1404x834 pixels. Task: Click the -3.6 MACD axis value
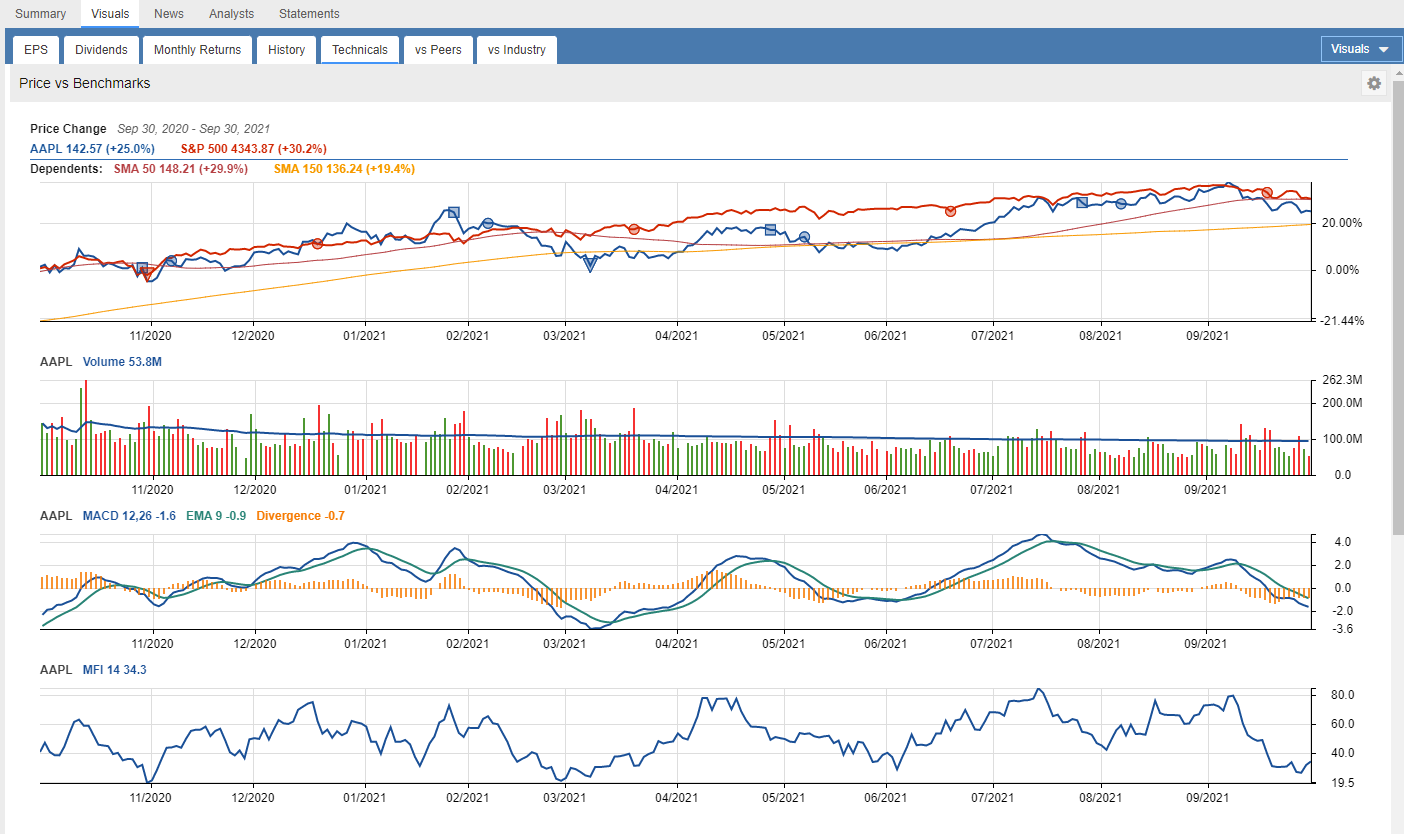pyautogui.click(x=1342, y=629)
